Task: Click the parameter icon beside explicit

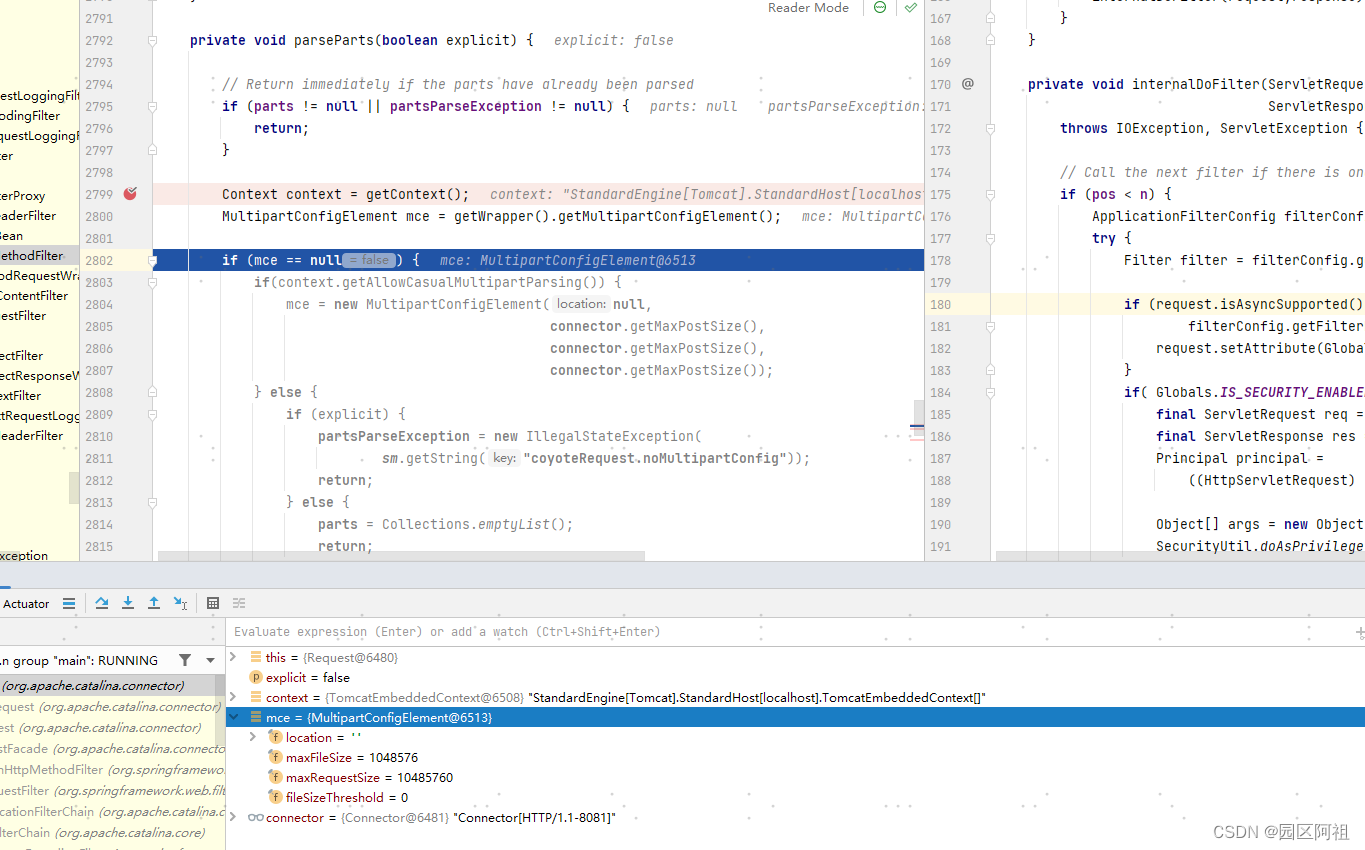Action: tap(256, 678)
